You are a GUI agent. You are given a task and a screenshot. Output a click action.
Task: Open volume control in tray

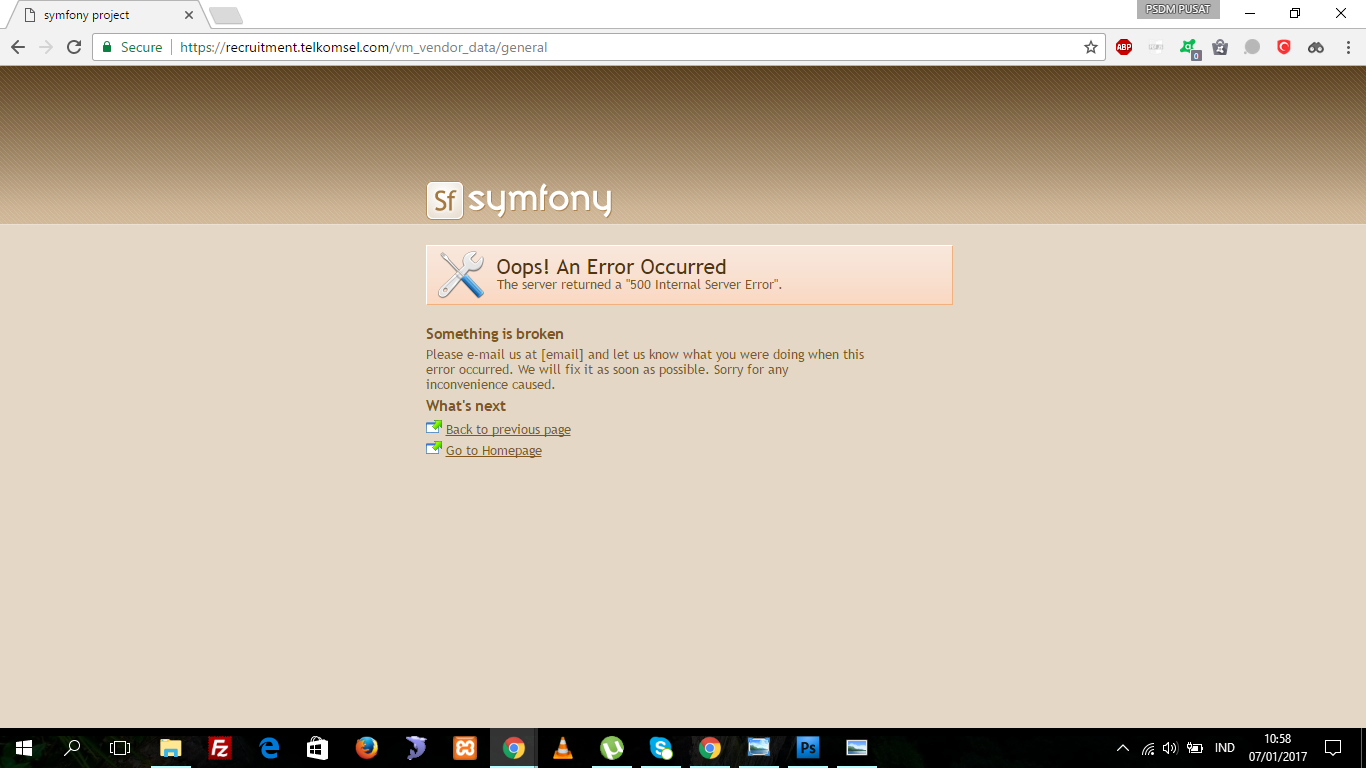coord(1171,748)
